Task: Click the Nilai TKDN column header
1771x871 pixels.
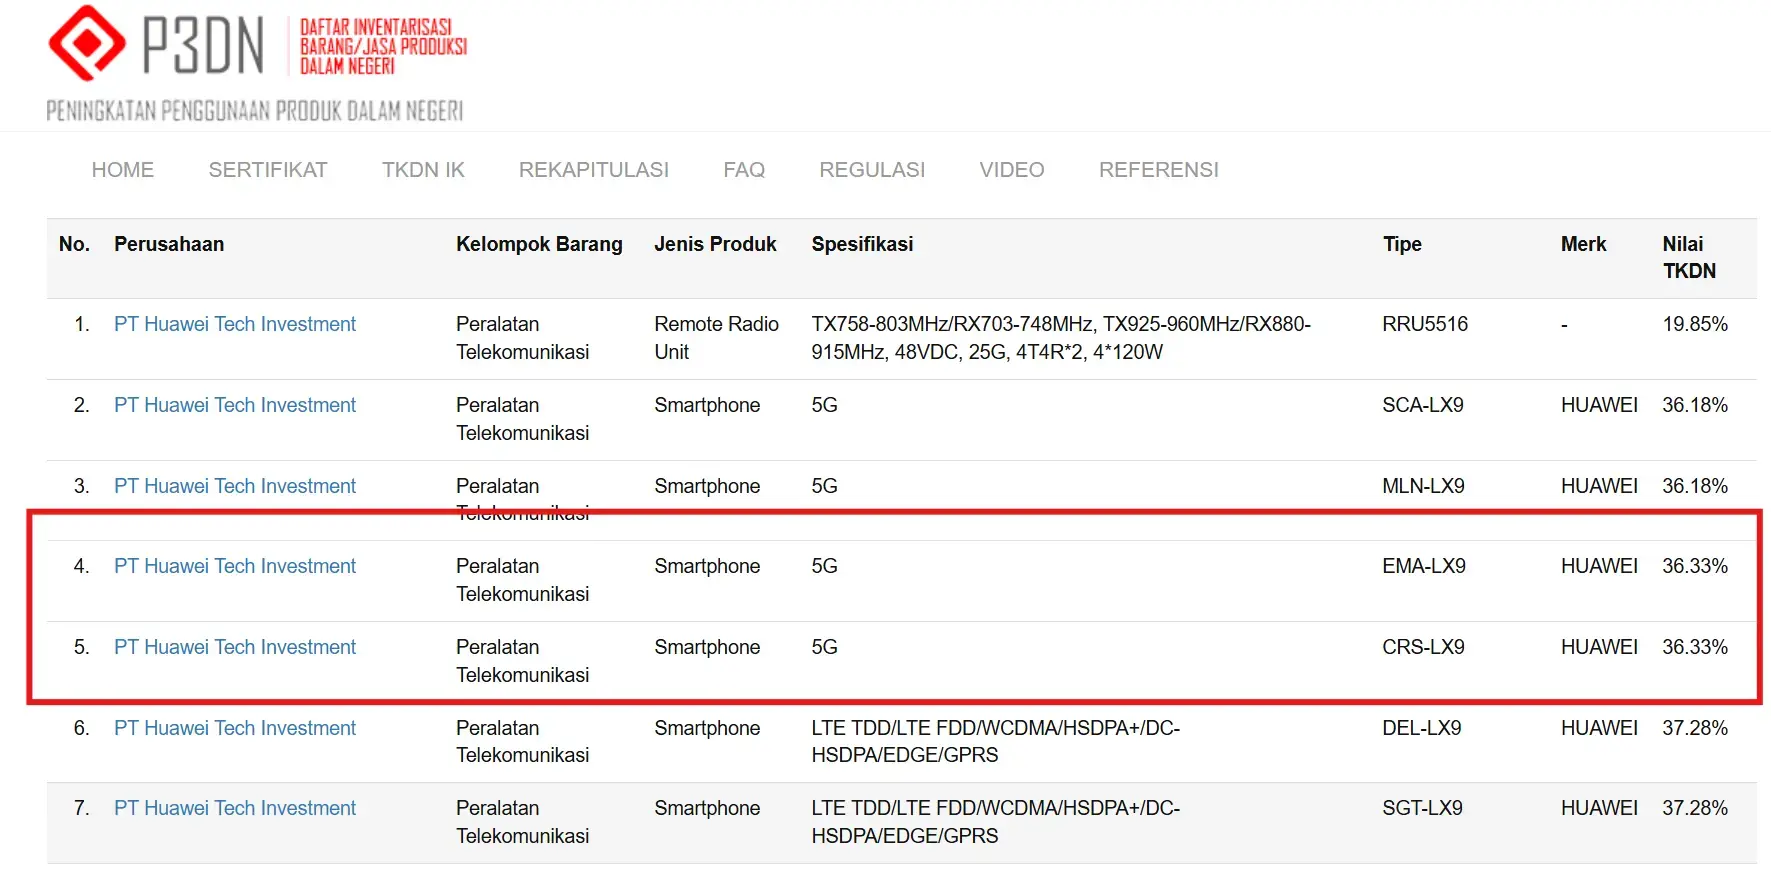Action: click(x=1689, y=257)
